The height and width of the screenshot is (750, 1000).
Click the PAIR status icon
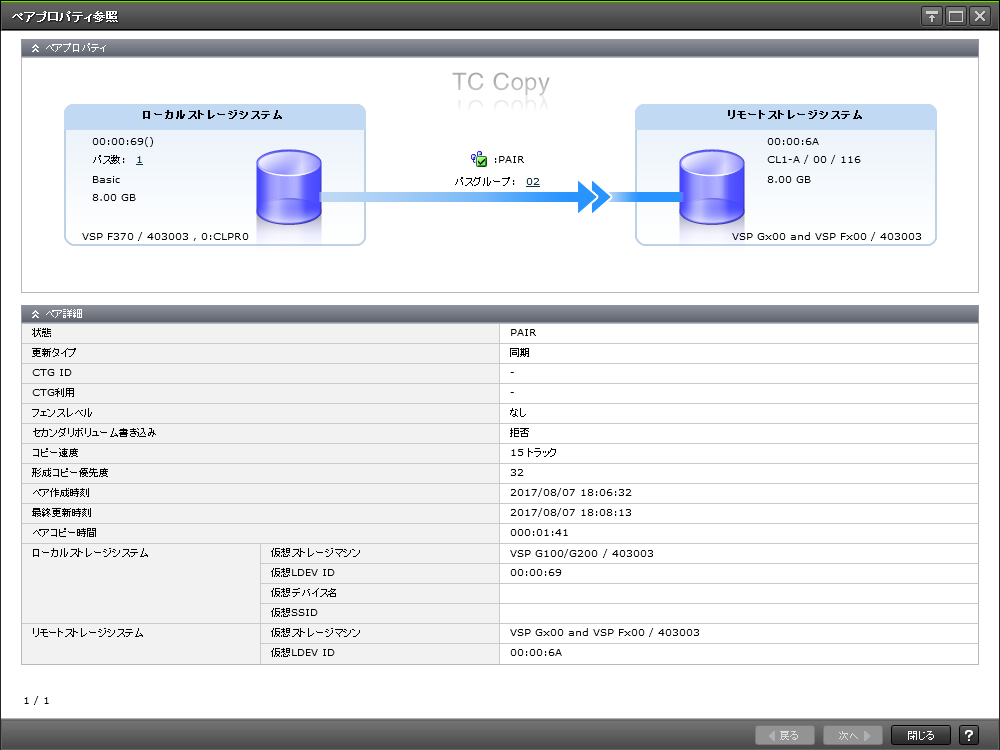[479, 159]
